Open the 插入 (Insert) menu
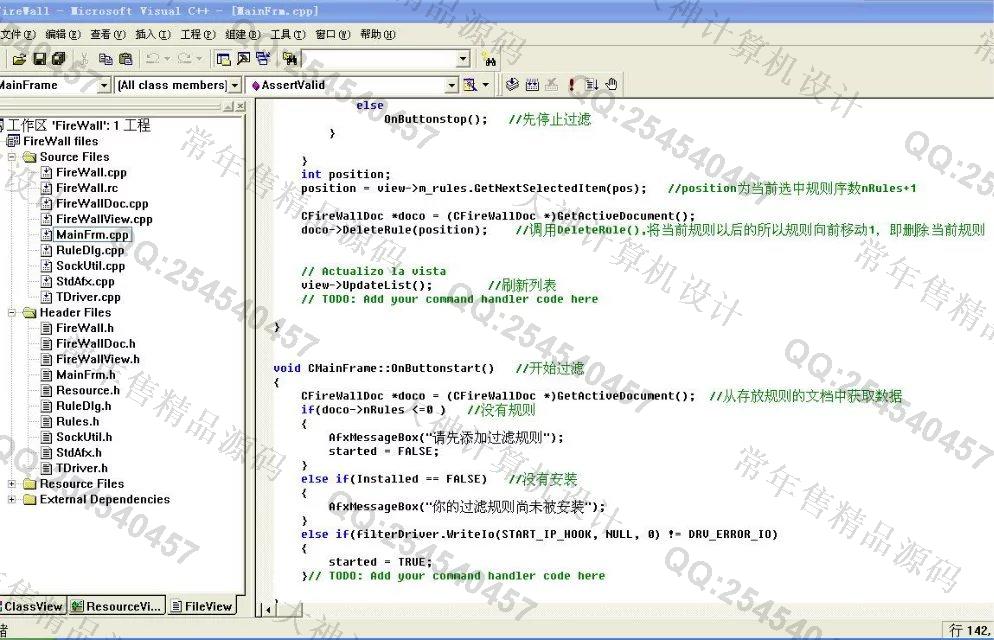Image resolution: width=994 pixels, height=640 pixels. (153, 34)
